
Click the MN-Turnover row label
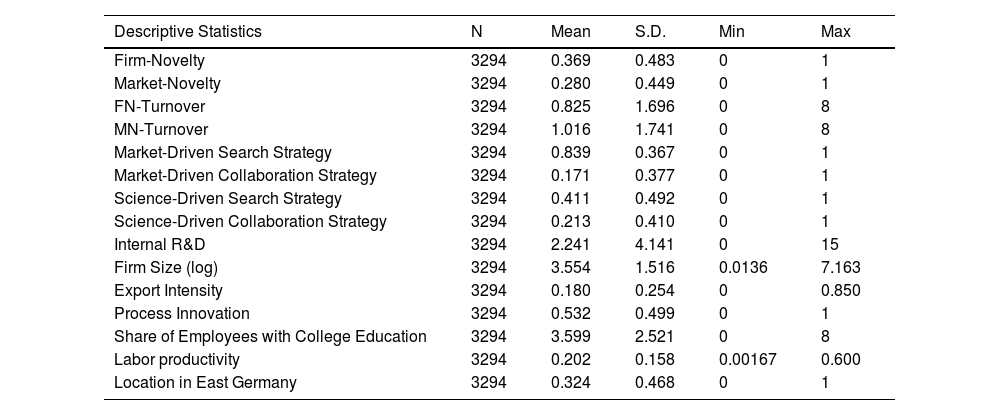pyautogui.click(x=161, y=130)
